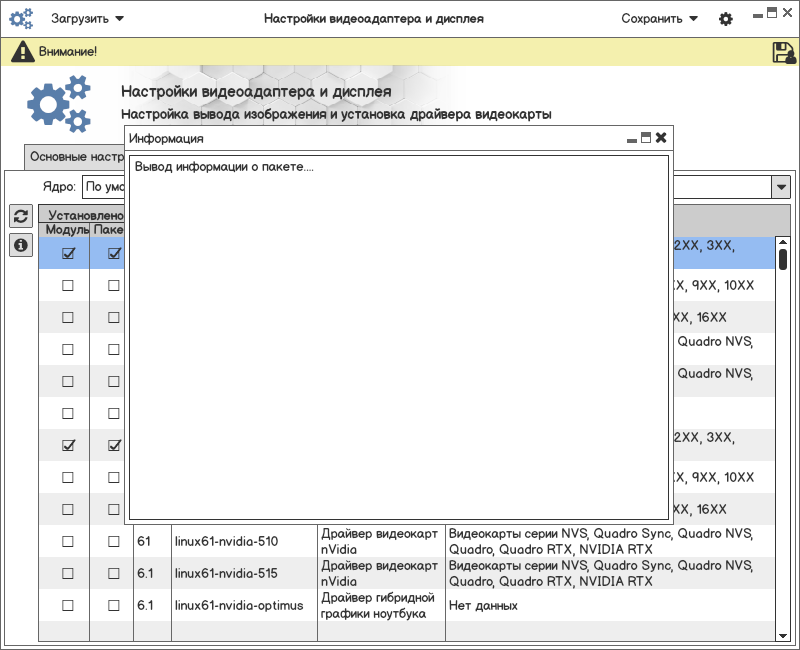Maximize the Информация dialog
Viewport: 800px width, 650px height.
click(x=646, y=138)
